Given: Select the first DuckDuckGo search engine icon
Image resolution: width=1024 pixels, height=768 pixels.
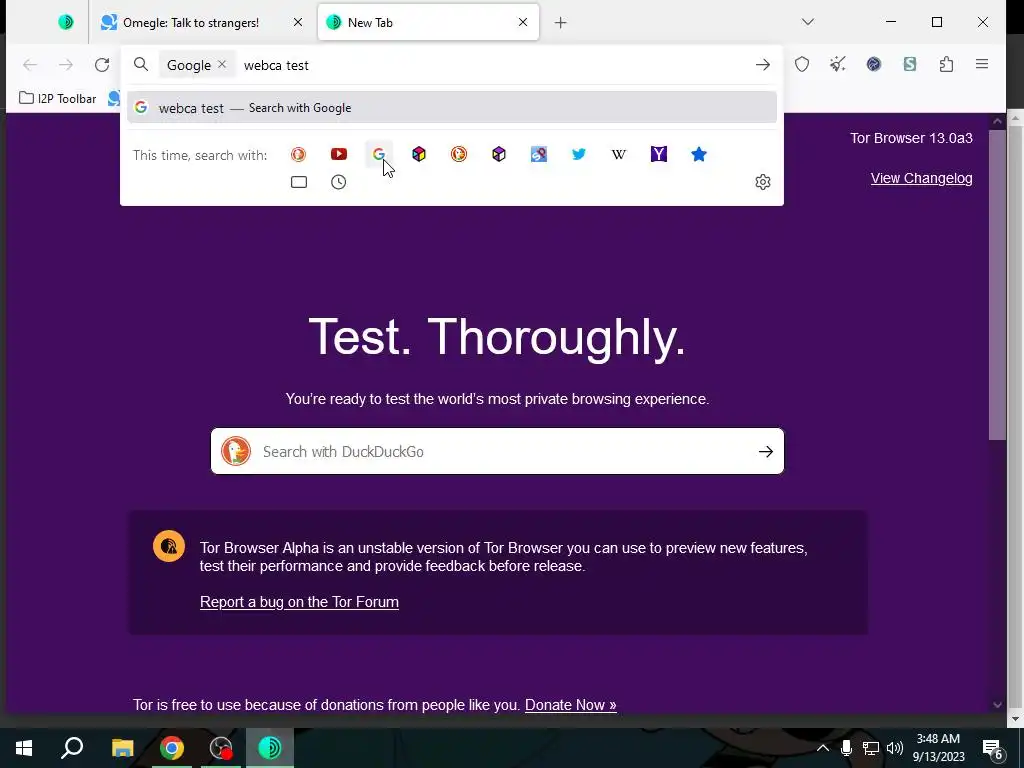Looking at the screenshot, I should 298,154.
